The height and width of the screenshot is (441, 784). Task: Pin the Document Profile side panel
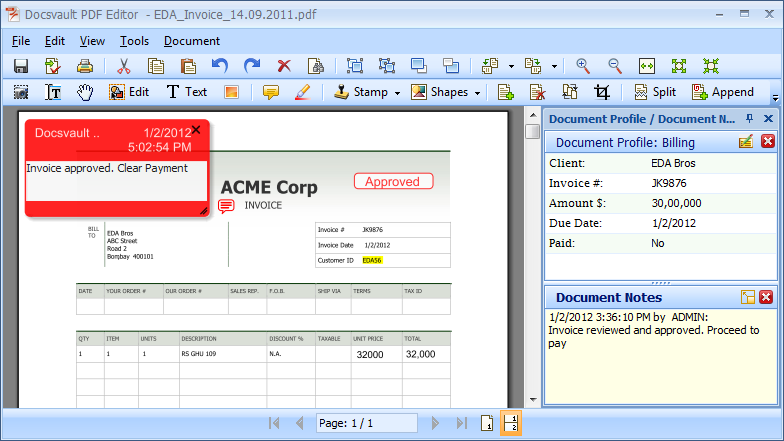tap(749, 118)
